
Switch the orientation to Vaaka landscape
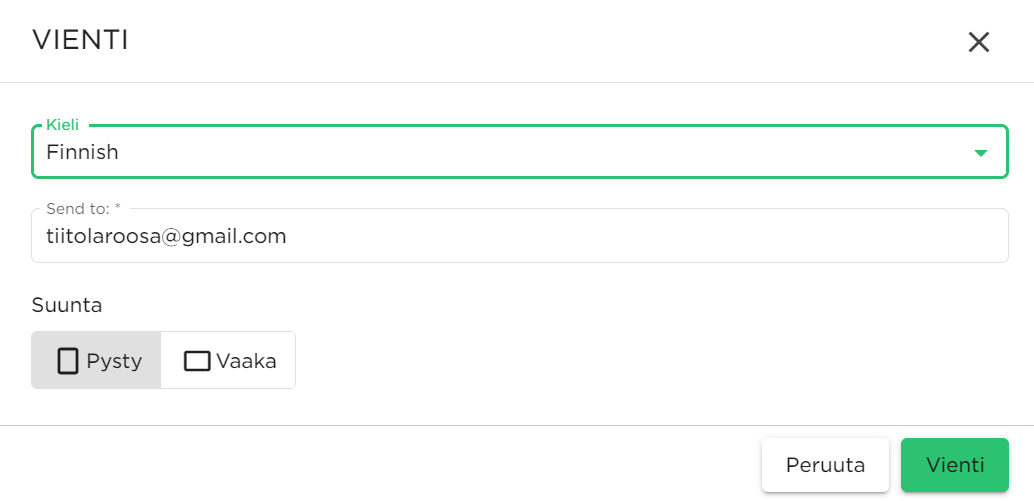(228, 360)
